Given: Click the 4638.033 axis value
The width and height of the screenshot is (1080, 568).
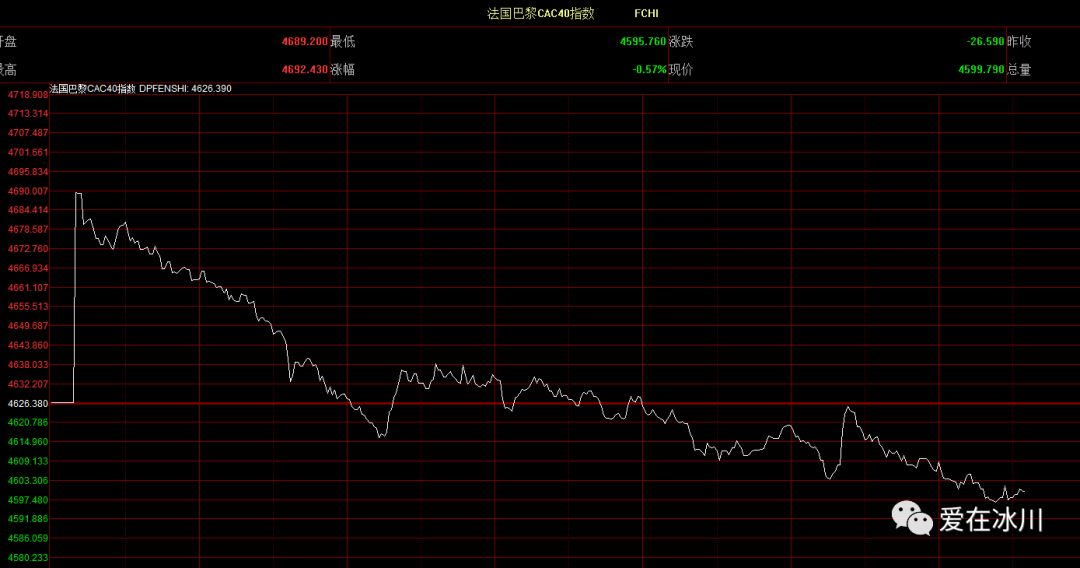Looking at the screenshot, I should pyautogui.click(x=28, y=364).
